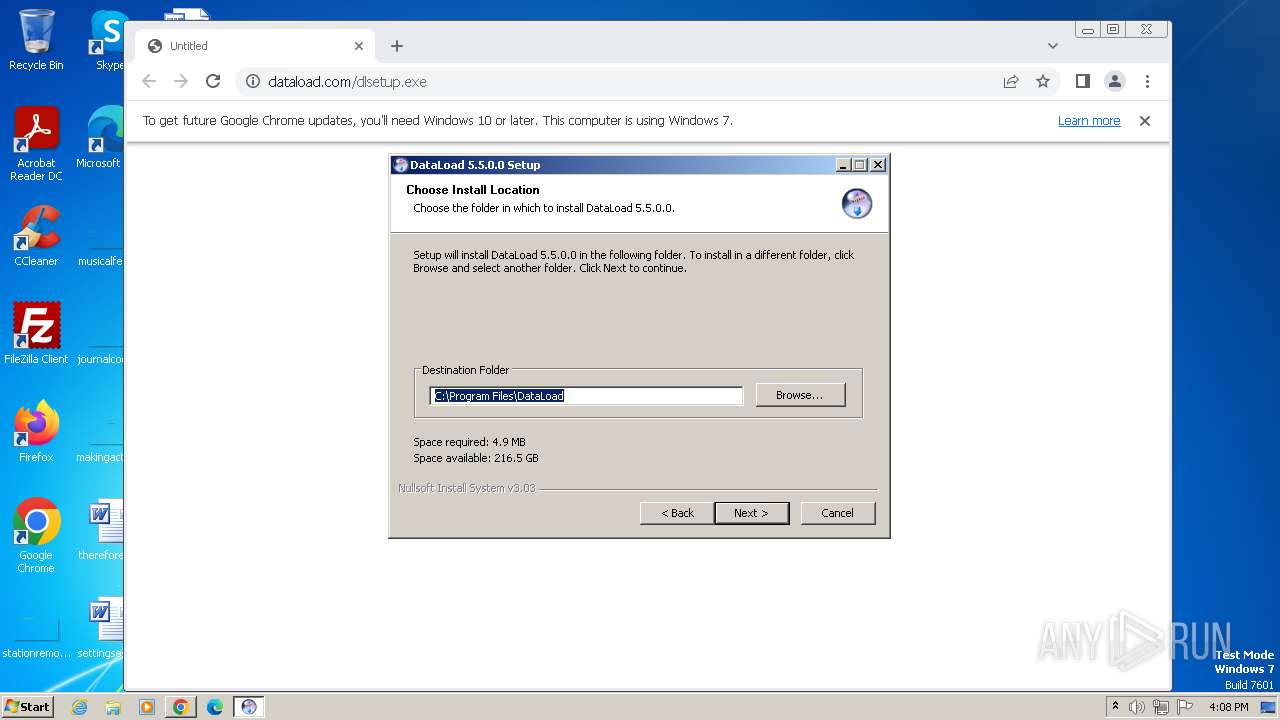Reload the Chrome page
The width and height of the screenshot is (1280, 720).
(213, 81)
